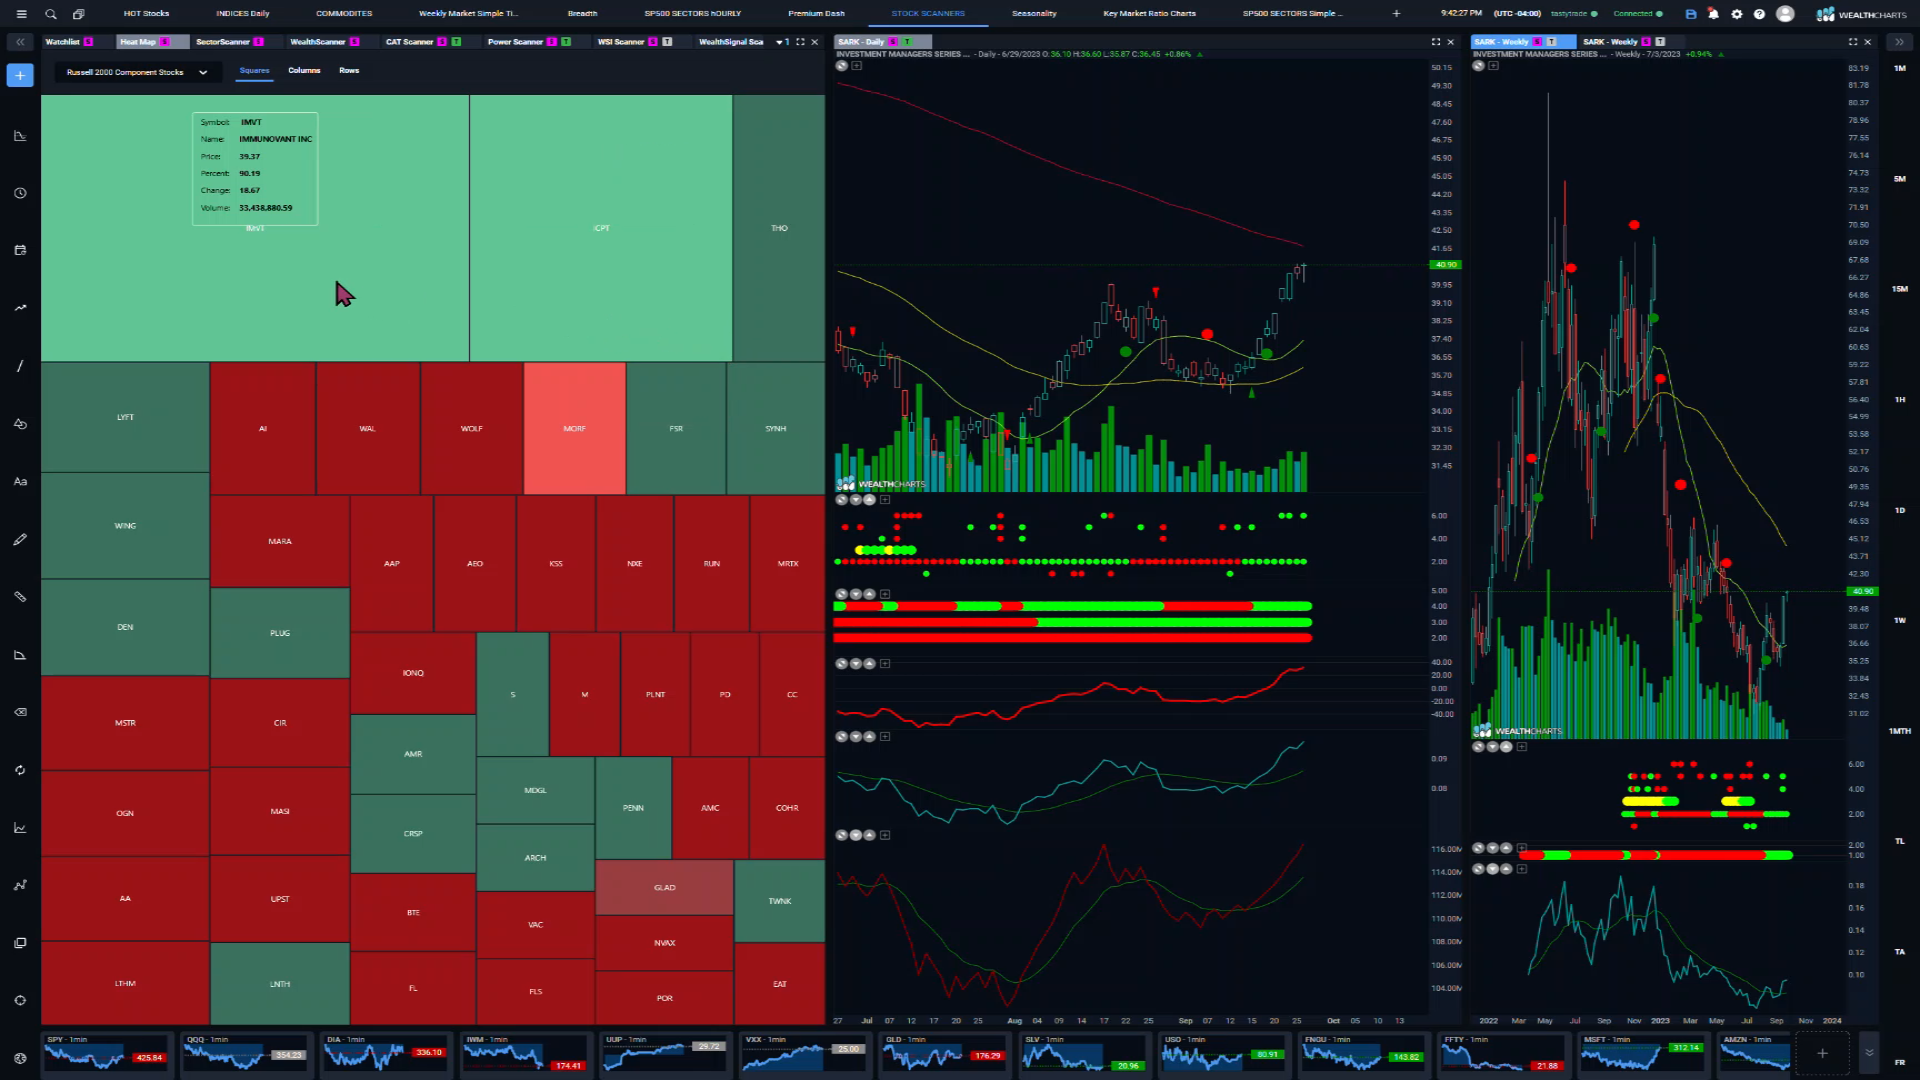Open Russell 2000 Component Stocks dropdown
1920x1080 pixels.
coord(137,72)
